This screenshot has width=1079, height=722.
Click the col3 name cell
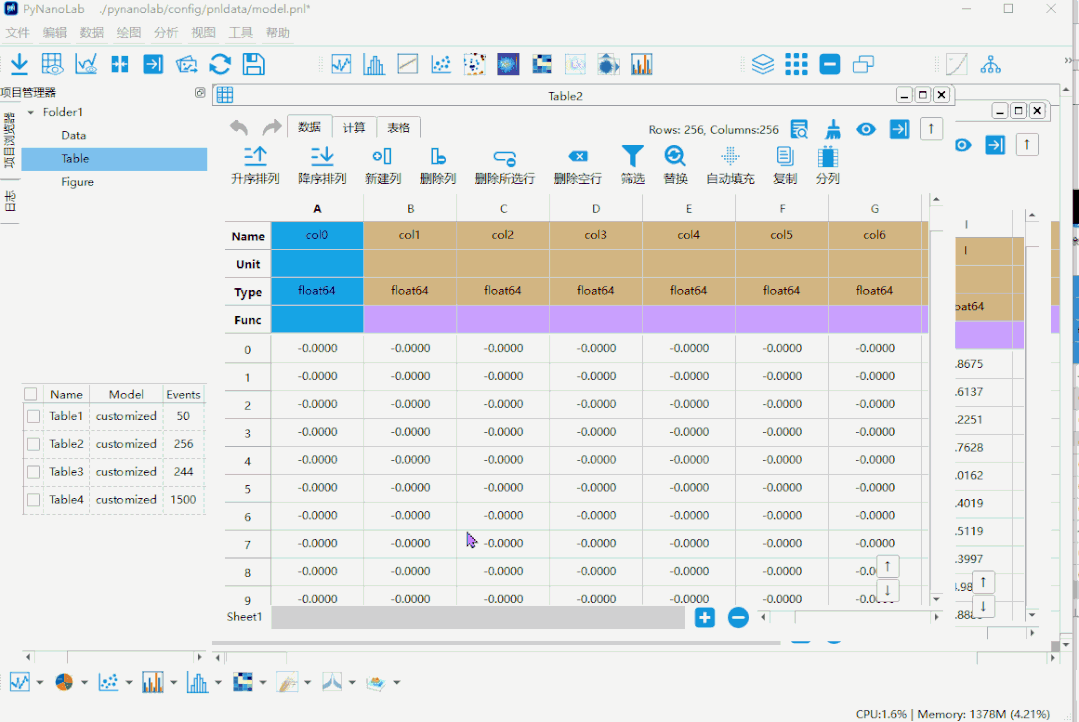pos(596,235)
